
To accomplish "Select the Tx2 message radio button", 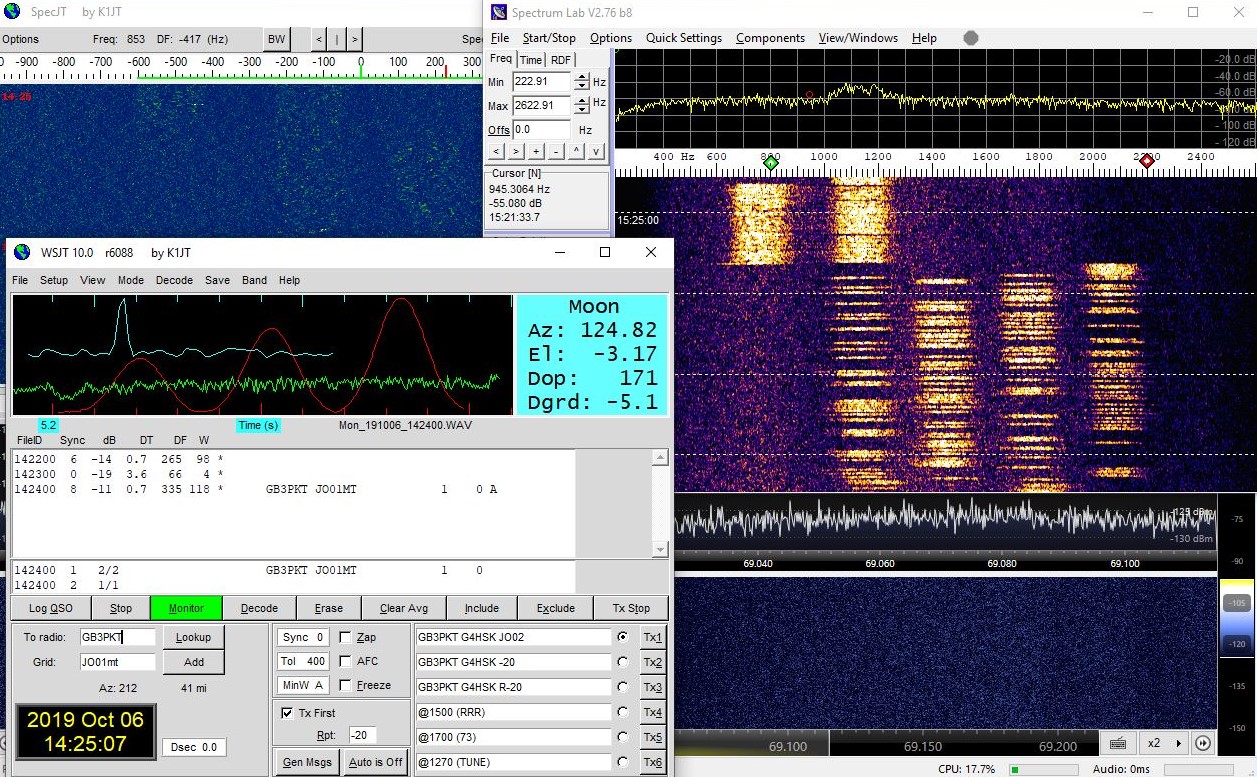I will pos(624,662).
